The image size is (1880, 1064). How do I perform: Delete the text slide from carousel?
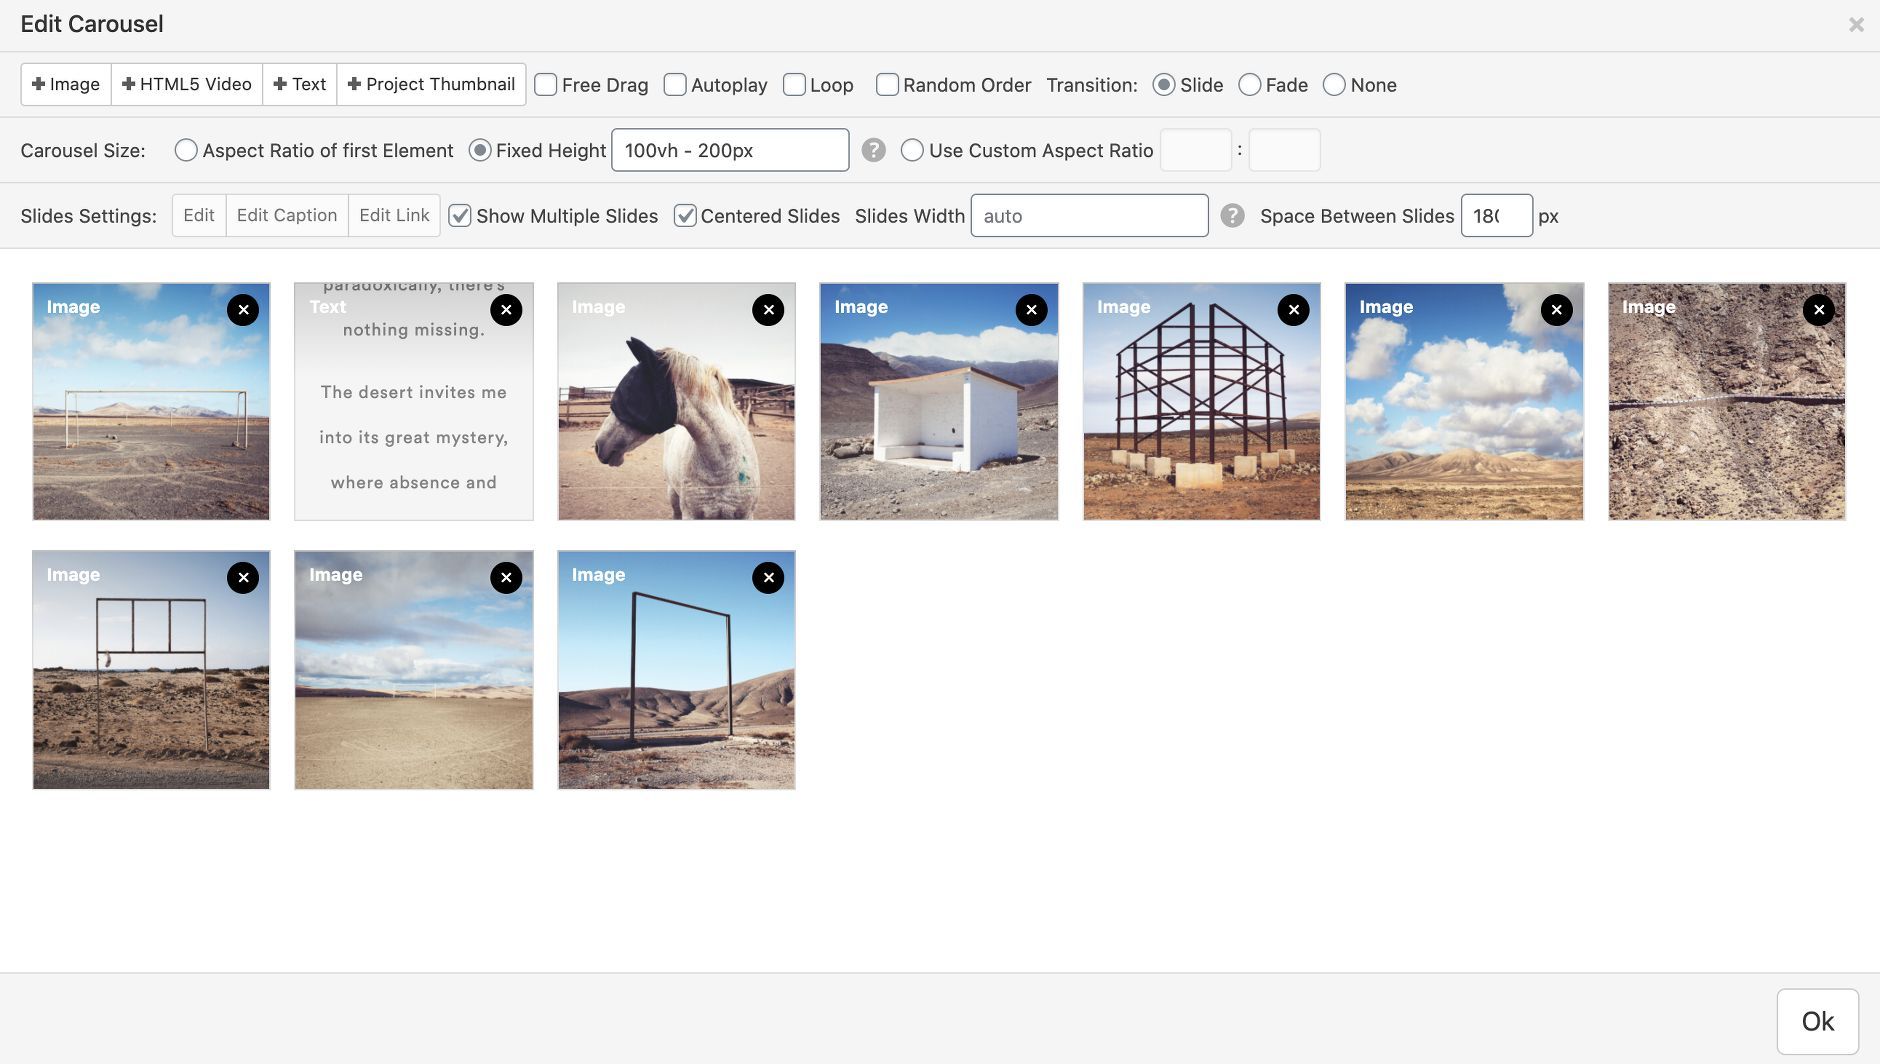click(x=506, y=310)
